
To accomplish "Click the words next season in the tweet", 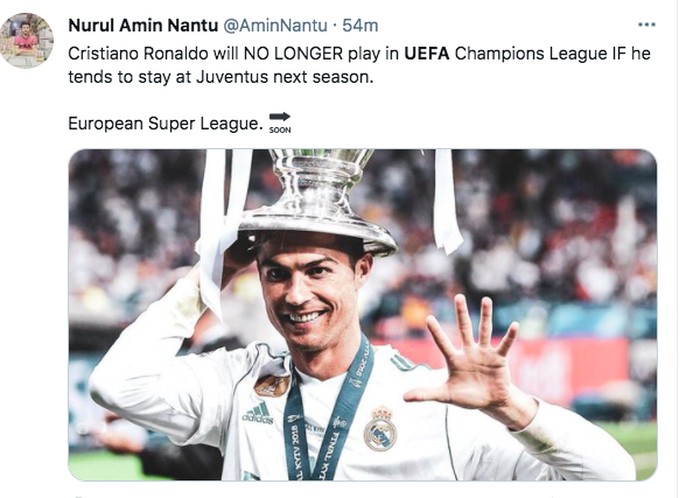I will [x=322, y=77].
